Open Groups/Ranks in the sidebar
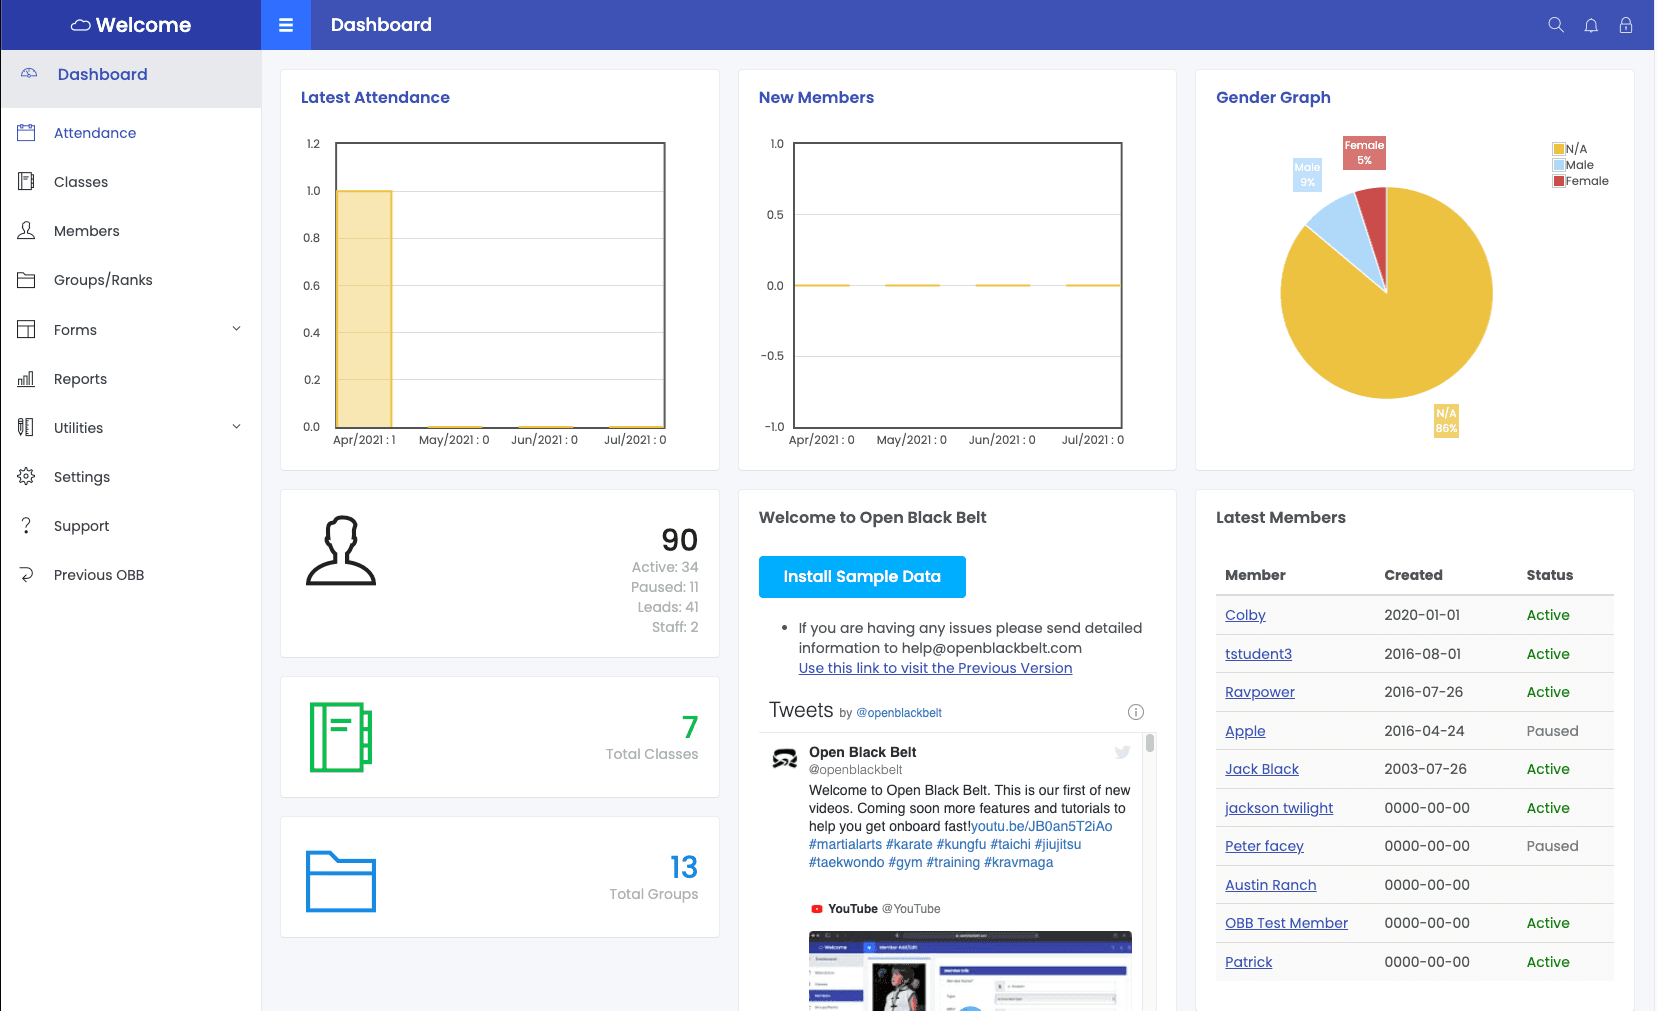1657x1011 pixels. click(x=103, y=280)
